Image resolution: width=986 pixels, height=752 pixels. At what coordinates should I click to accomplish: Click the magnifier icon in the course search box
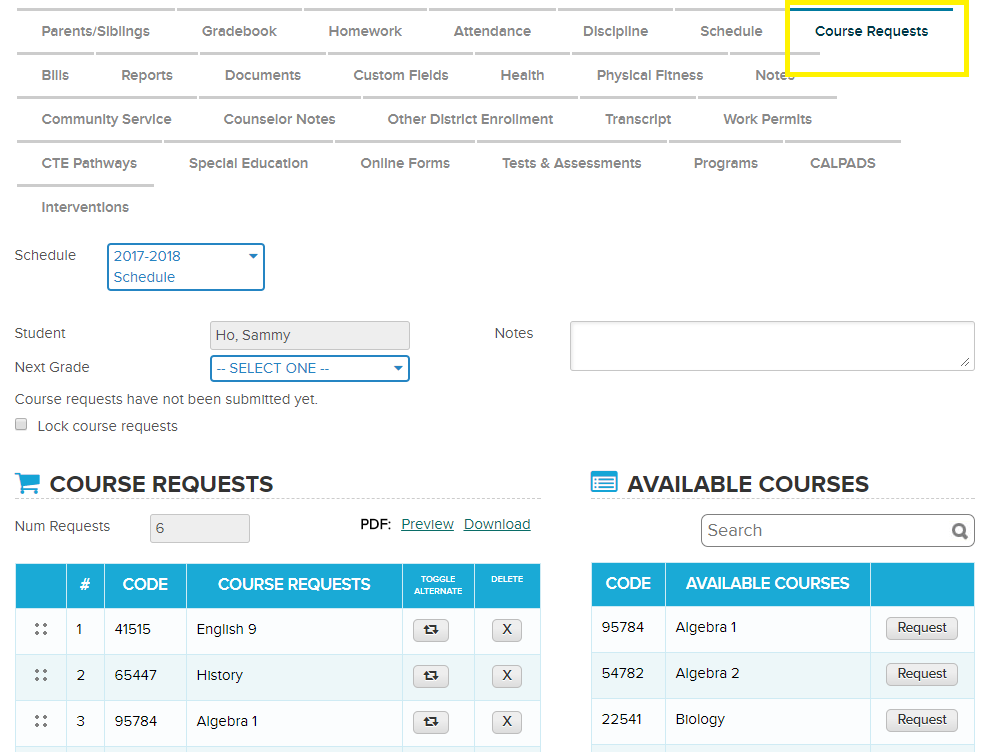pyautogui.click(x=958, y=530)
